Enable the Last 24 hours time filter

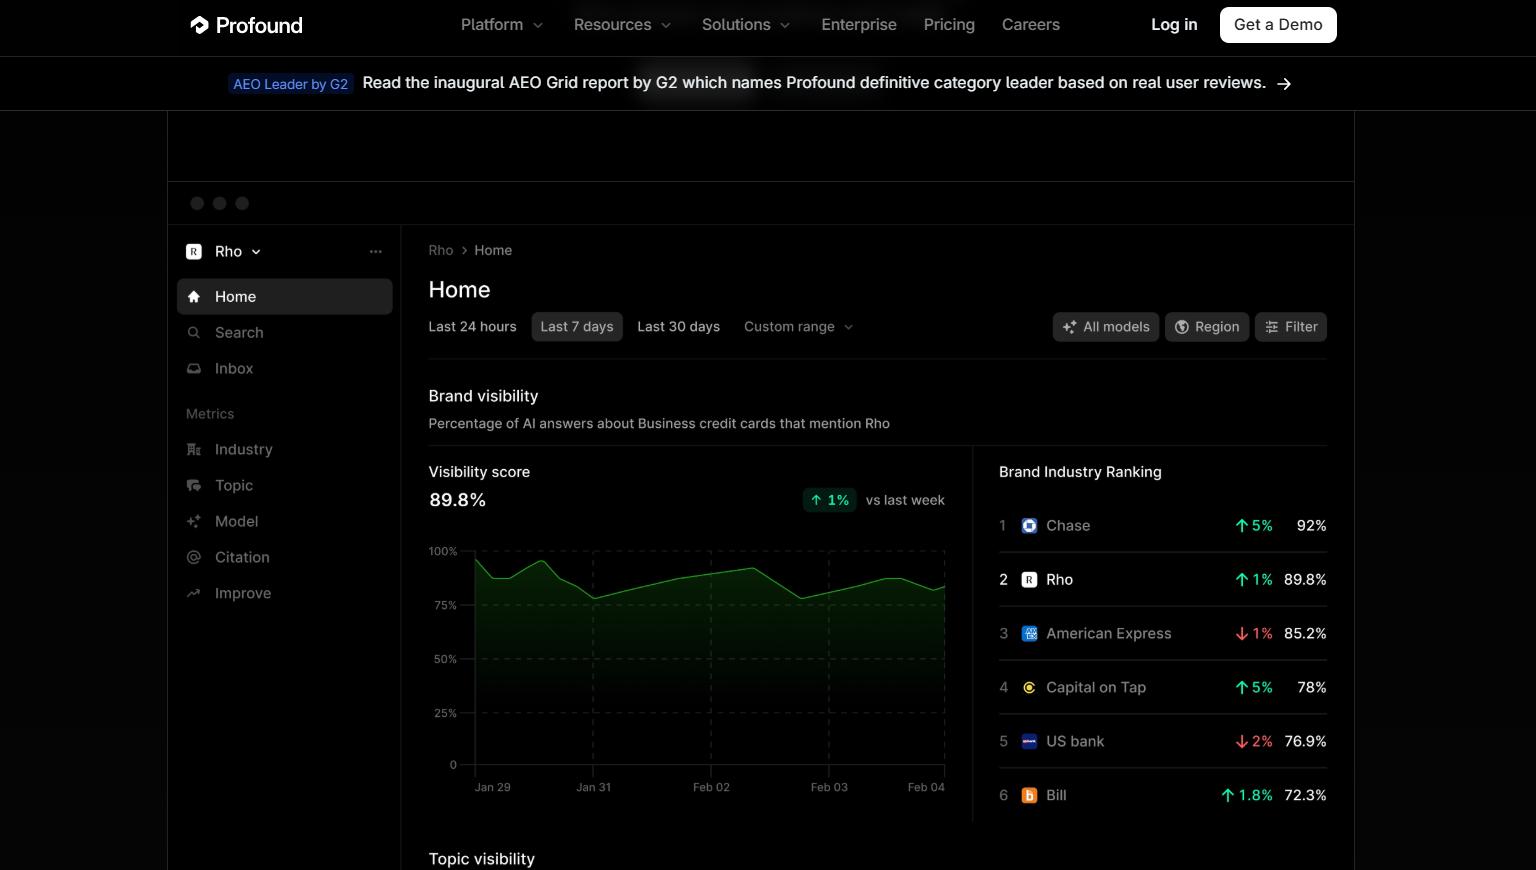(x=472, y=326)
